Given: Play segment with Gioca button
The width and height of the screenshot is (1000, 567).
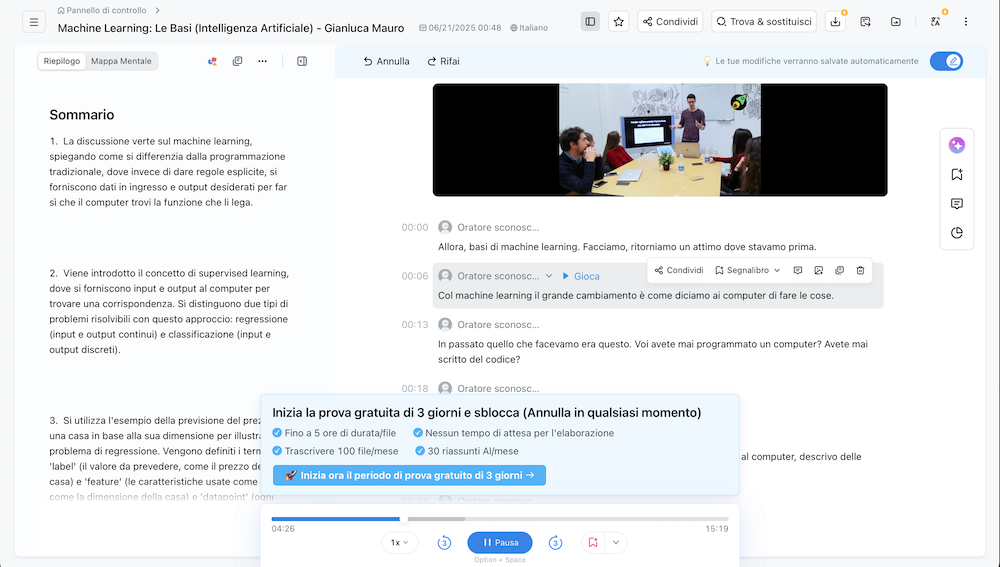Looking at the screenshot, I should tap(580, 276).
